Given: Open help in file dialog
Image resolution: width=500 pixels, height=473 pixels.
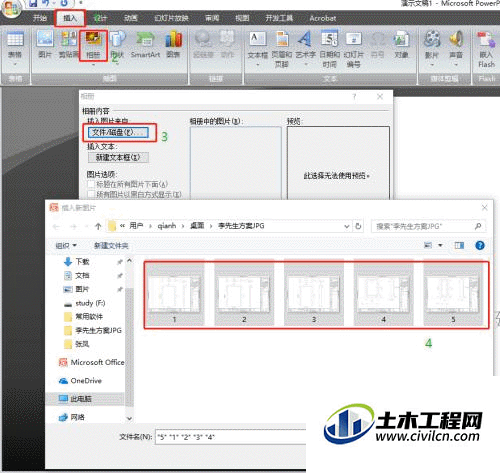Looking at the screenshot, I should [480, 246].
